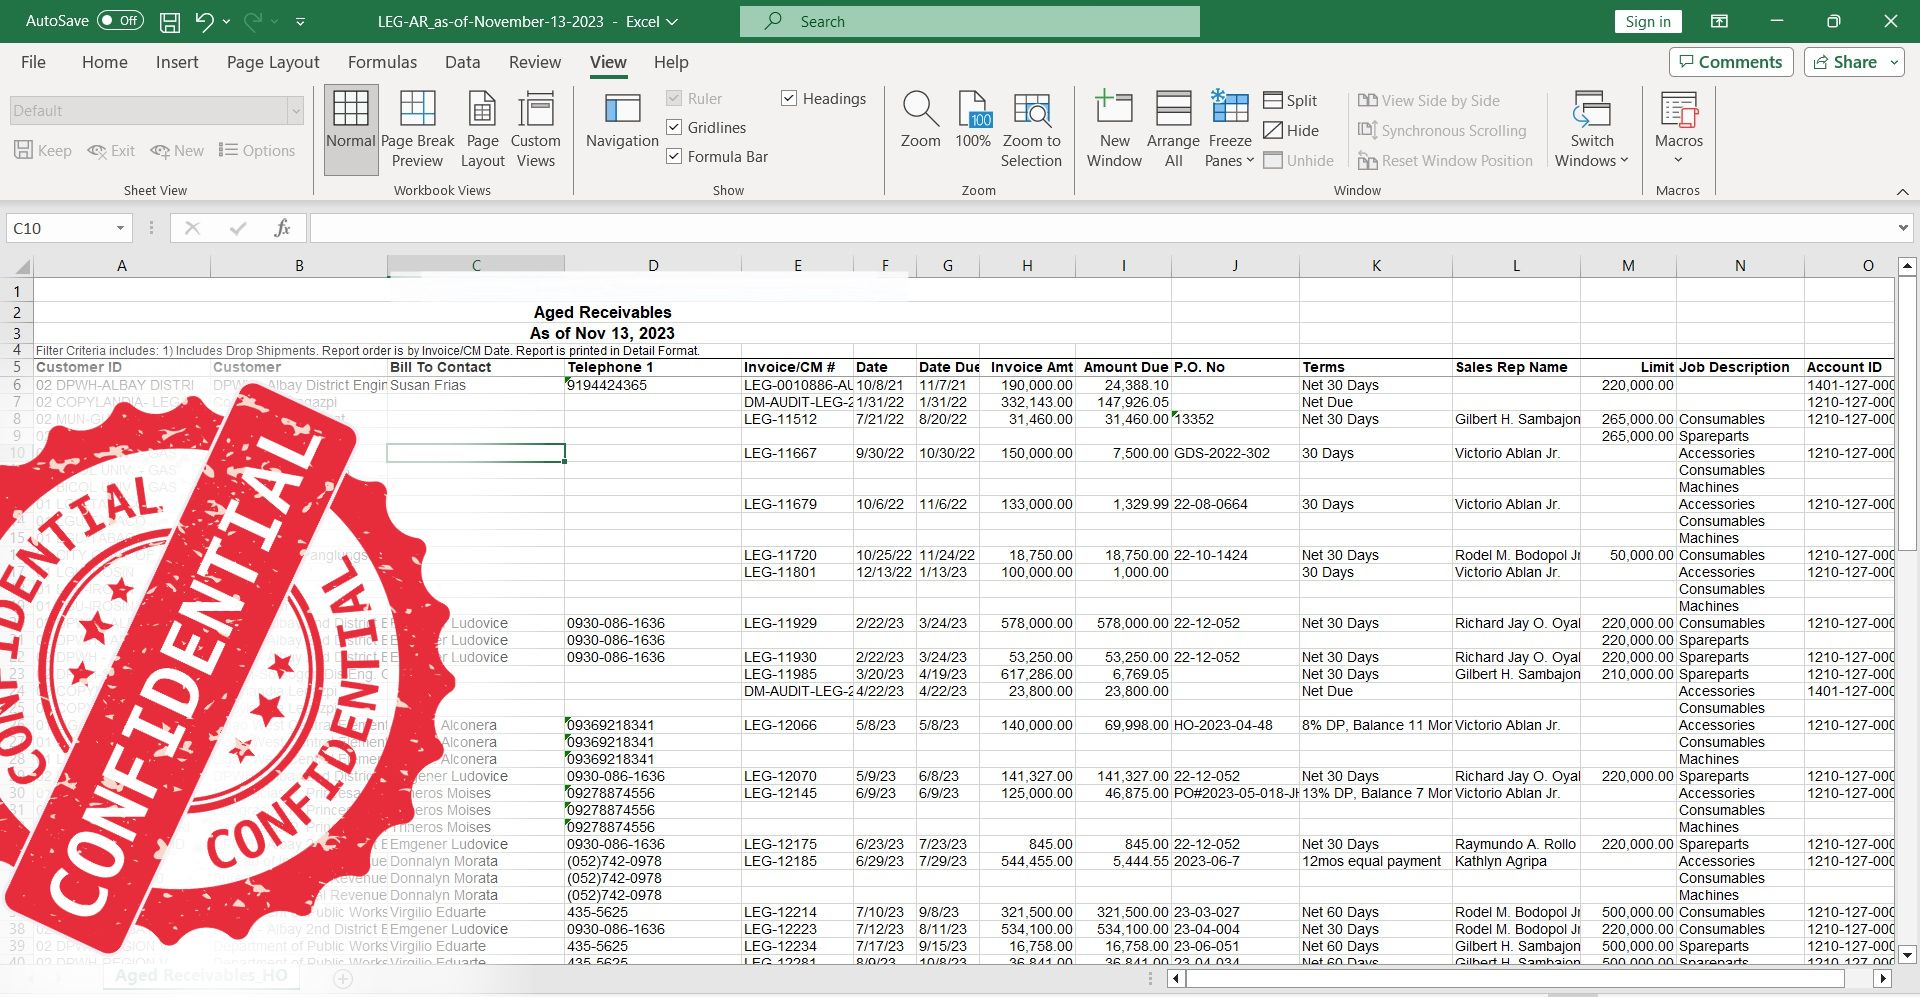This screenshot has height=997, width=1920.
Task: Switch to the Home tab
Action: [105, 62]
